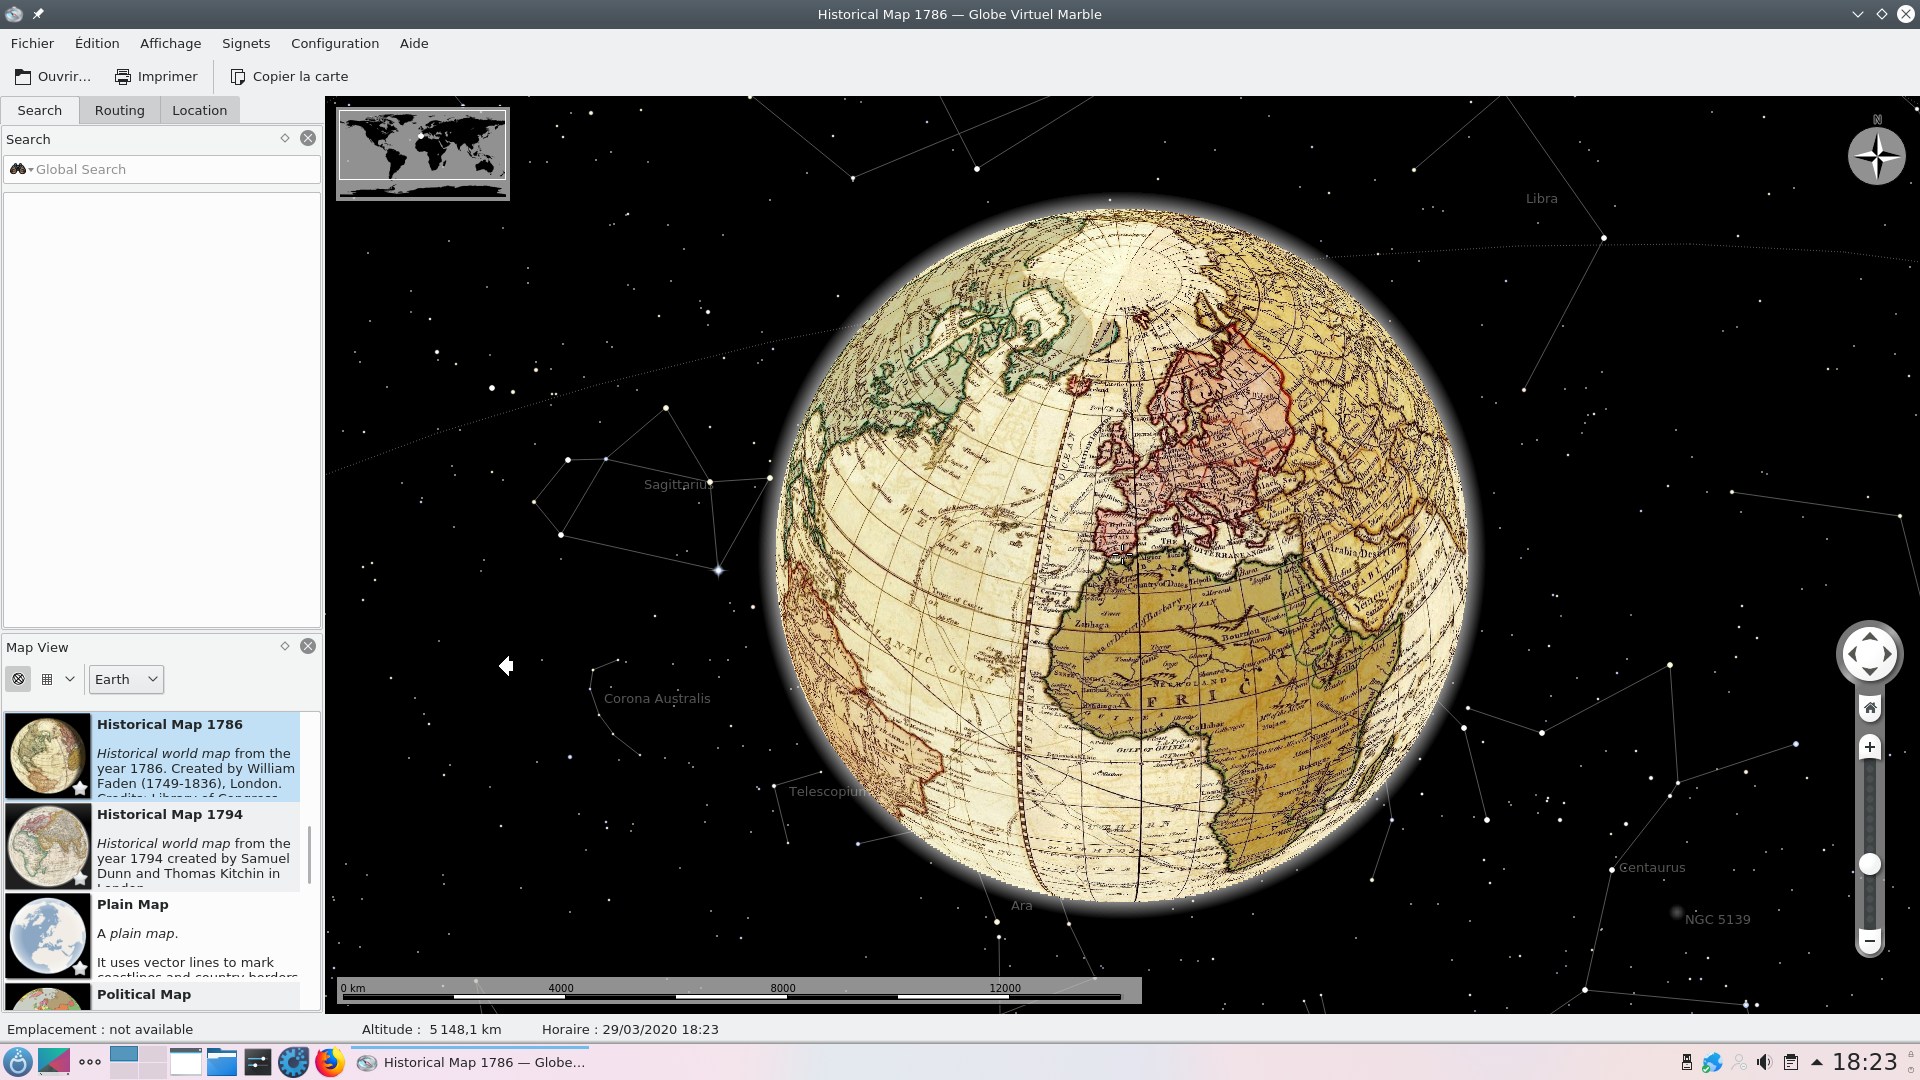
Task: Click the Sagittarius constellation label
Action: (x=677, y=484)
